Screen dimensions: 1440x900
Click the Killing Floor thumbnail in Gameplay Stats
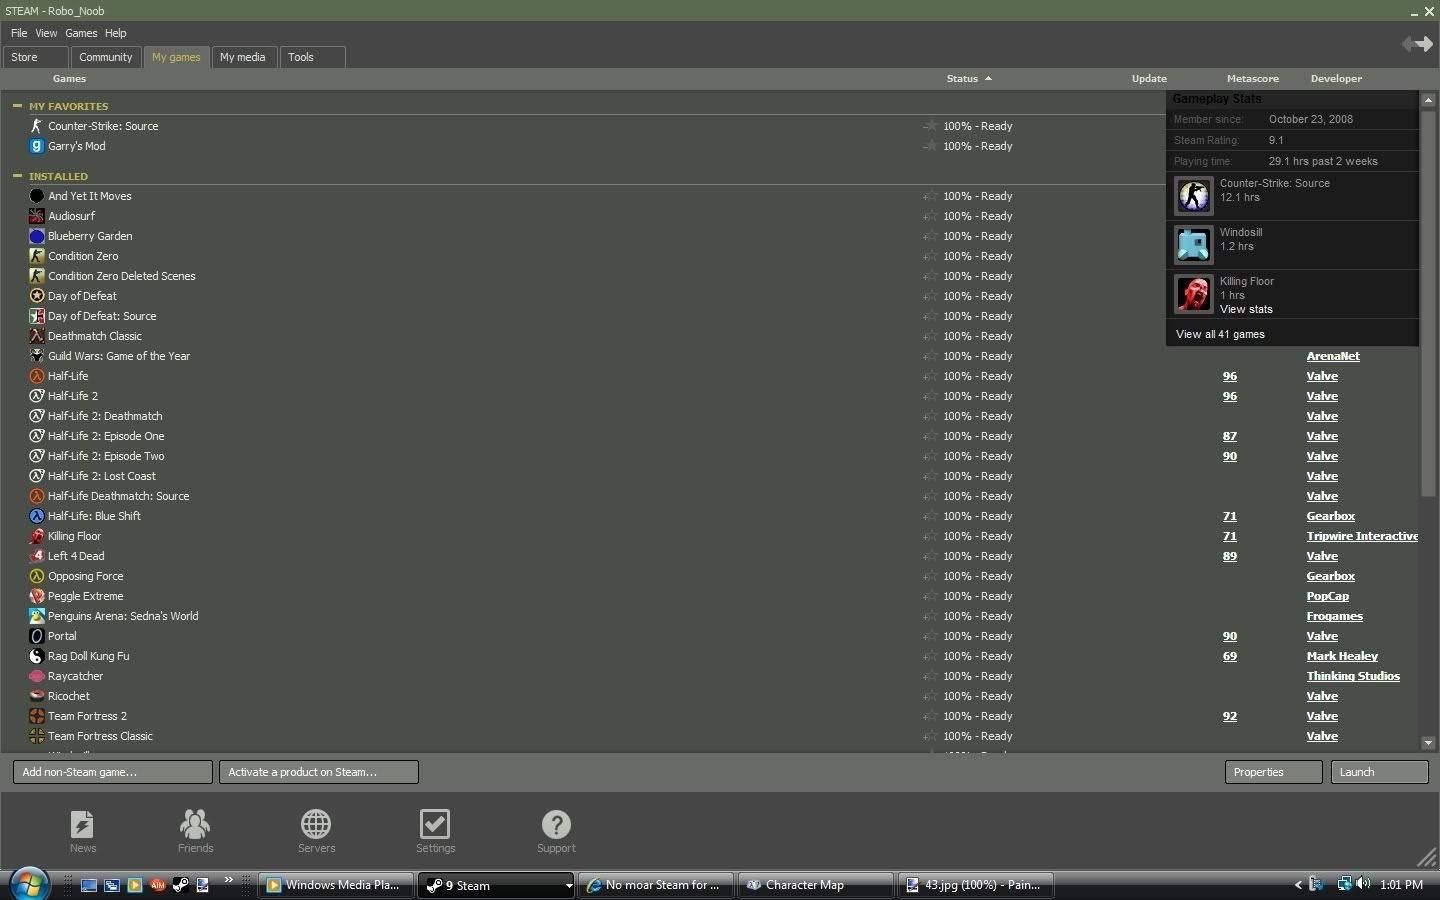(x=1193, y=294)
